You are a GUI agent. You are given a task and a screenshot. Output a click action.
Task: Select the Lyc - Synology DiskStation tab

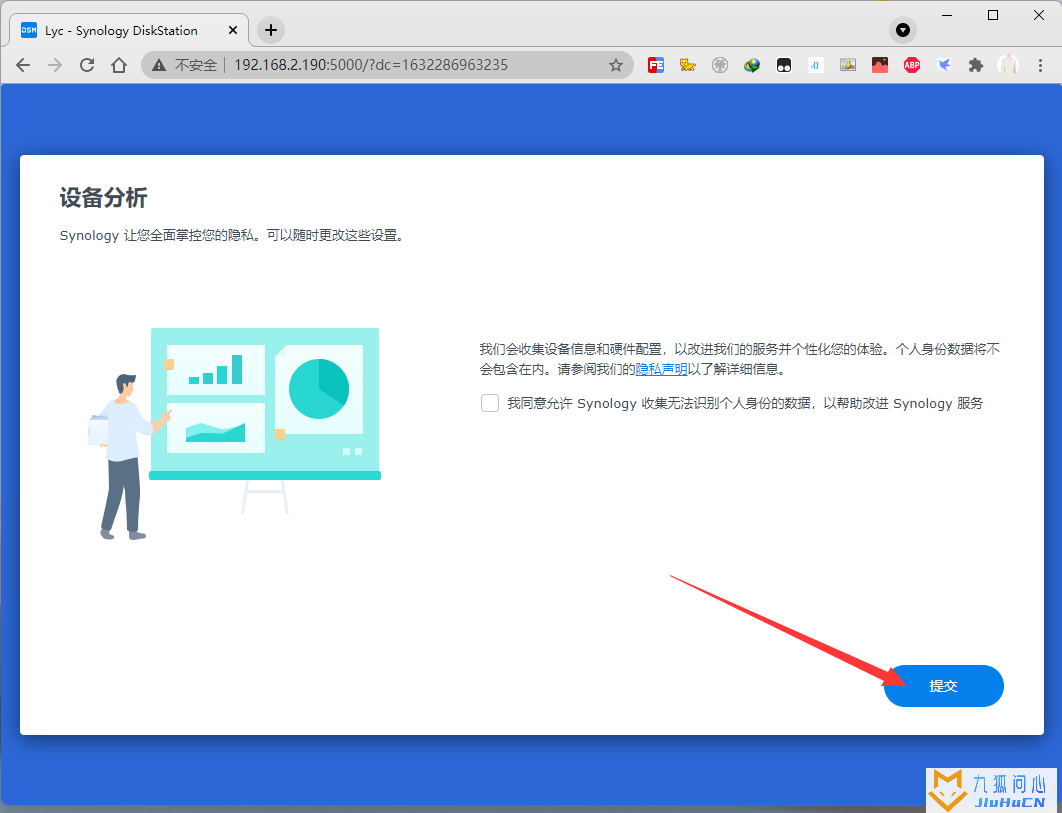click(129, 30)
